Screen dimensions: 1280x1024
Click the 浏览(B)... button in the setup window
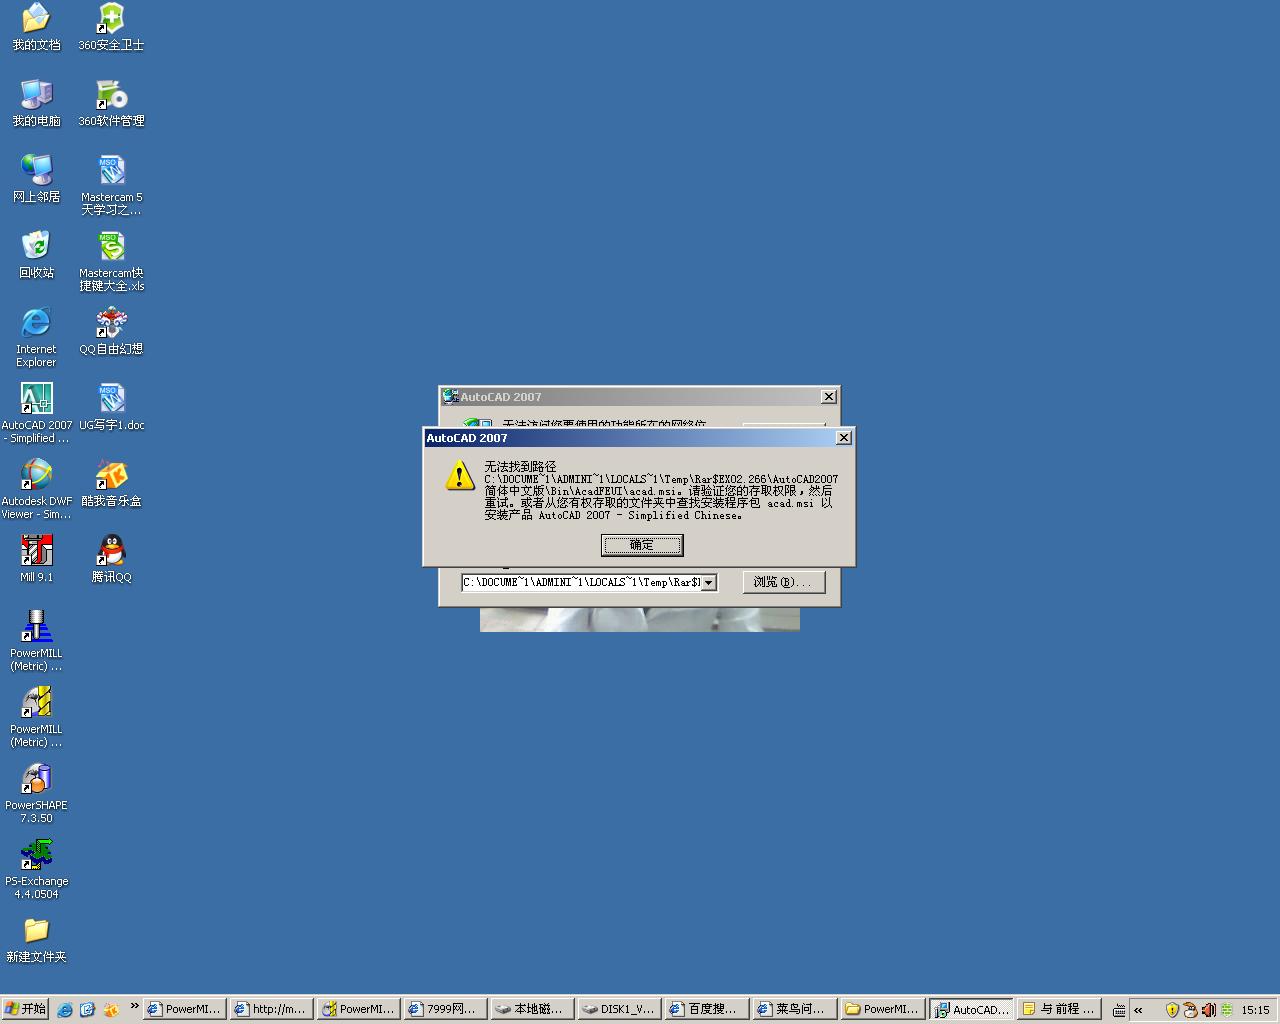(x=784, y=582)
